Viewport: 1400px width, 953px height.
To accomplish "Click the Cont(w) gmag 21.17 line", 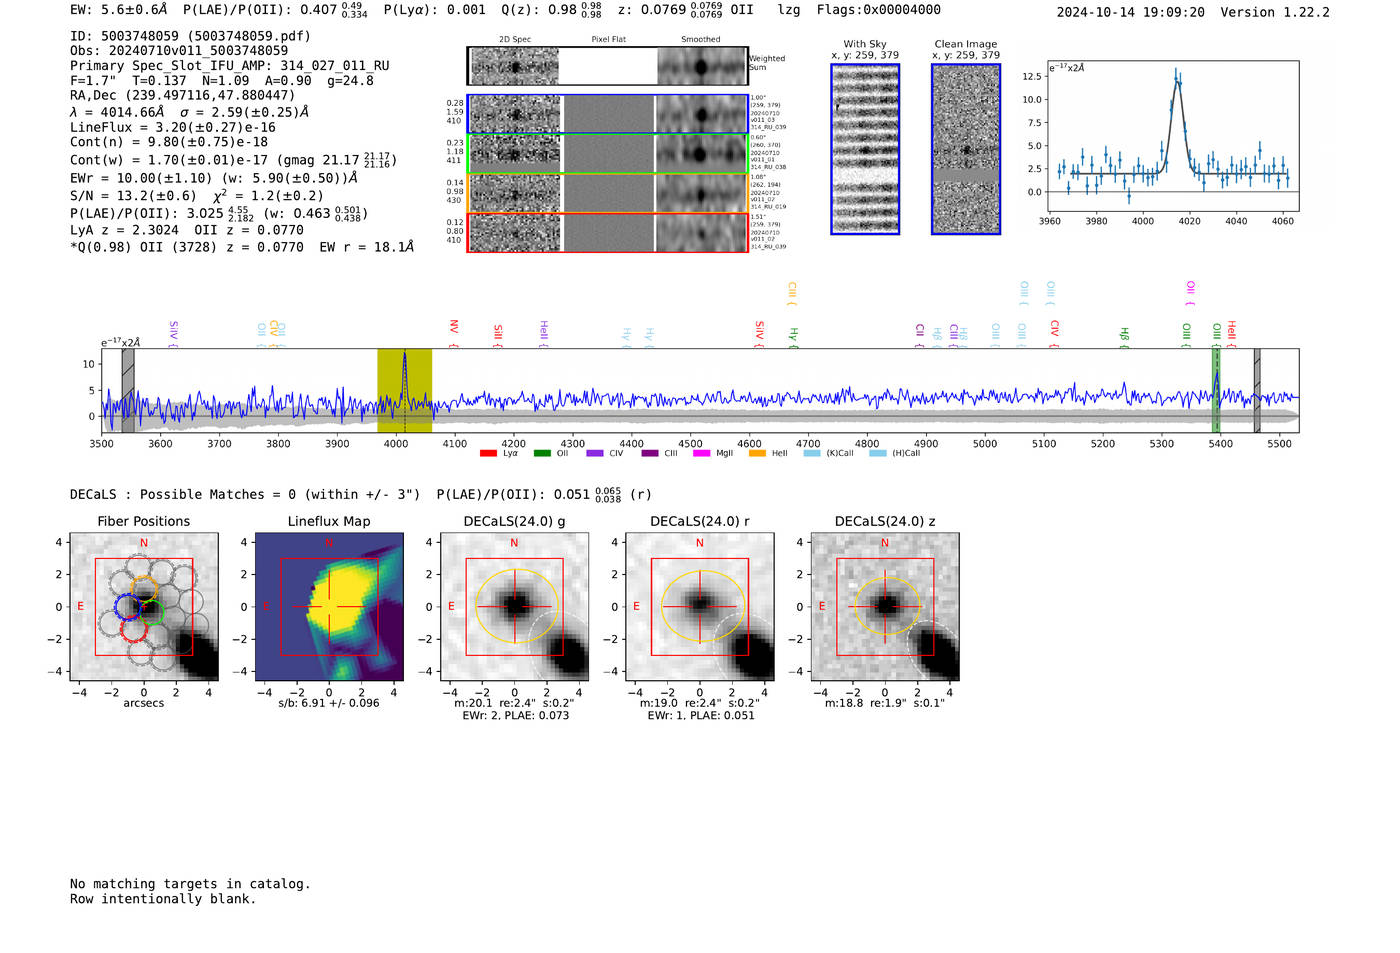I will [234, 160].
